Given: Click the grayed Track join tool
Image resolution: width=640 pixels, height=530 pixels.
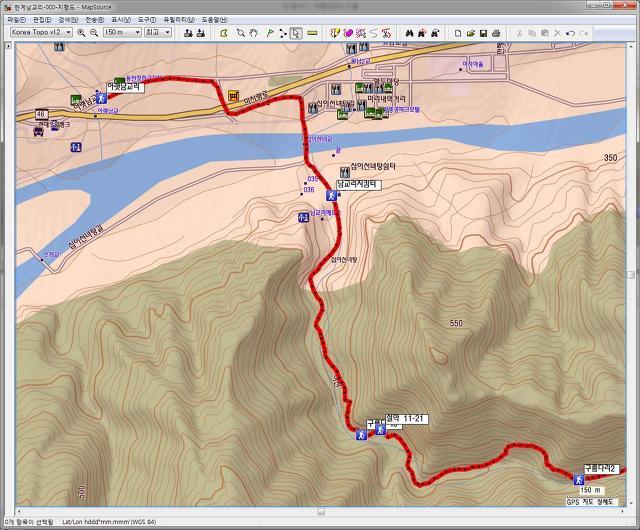Looking at the screenshot, I should click(373, 33).
